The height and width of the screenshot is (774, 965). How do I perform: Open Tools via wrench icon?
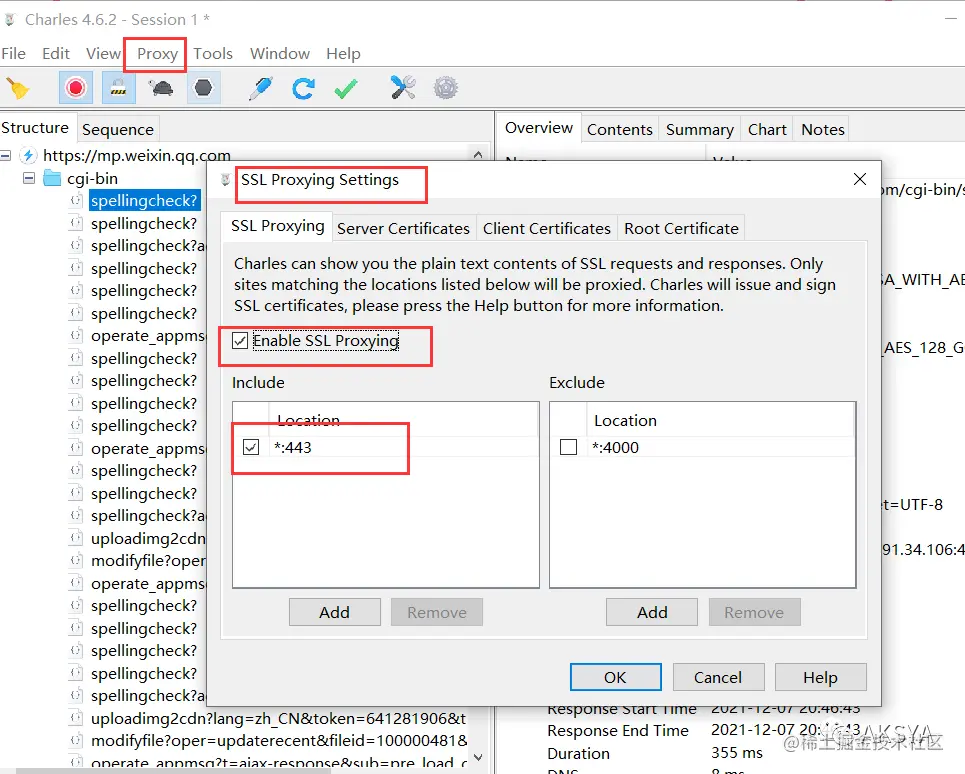(403, 87)
